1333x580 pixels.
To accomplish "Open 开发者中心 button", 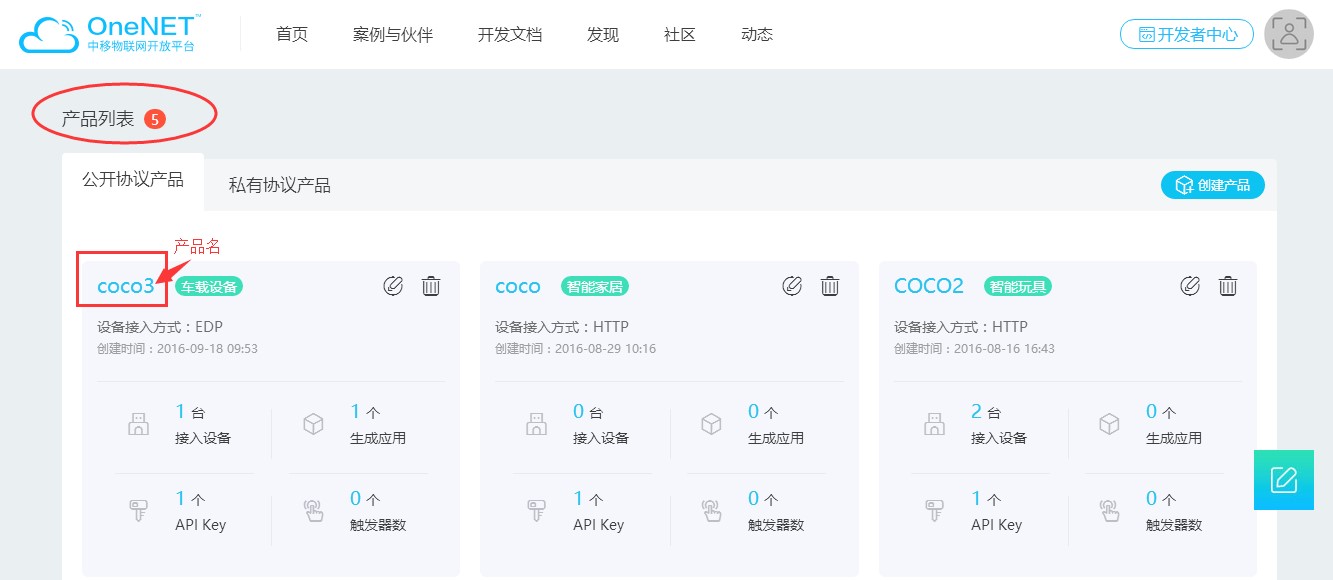I will tap(1186, 34).
